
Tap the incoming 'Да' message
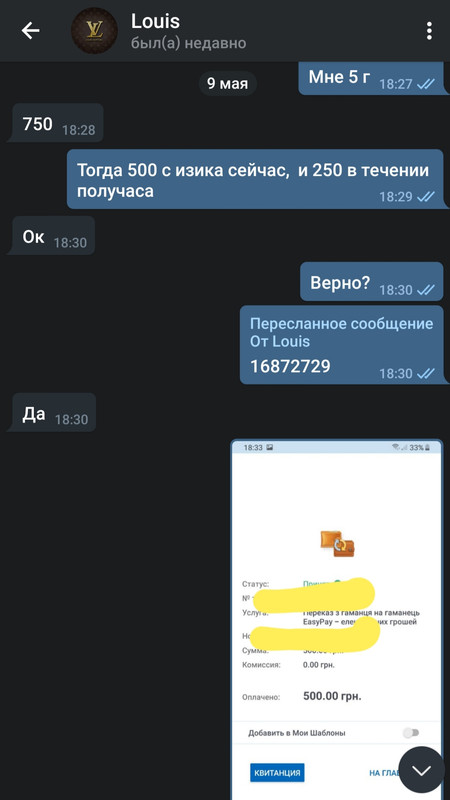51,412
